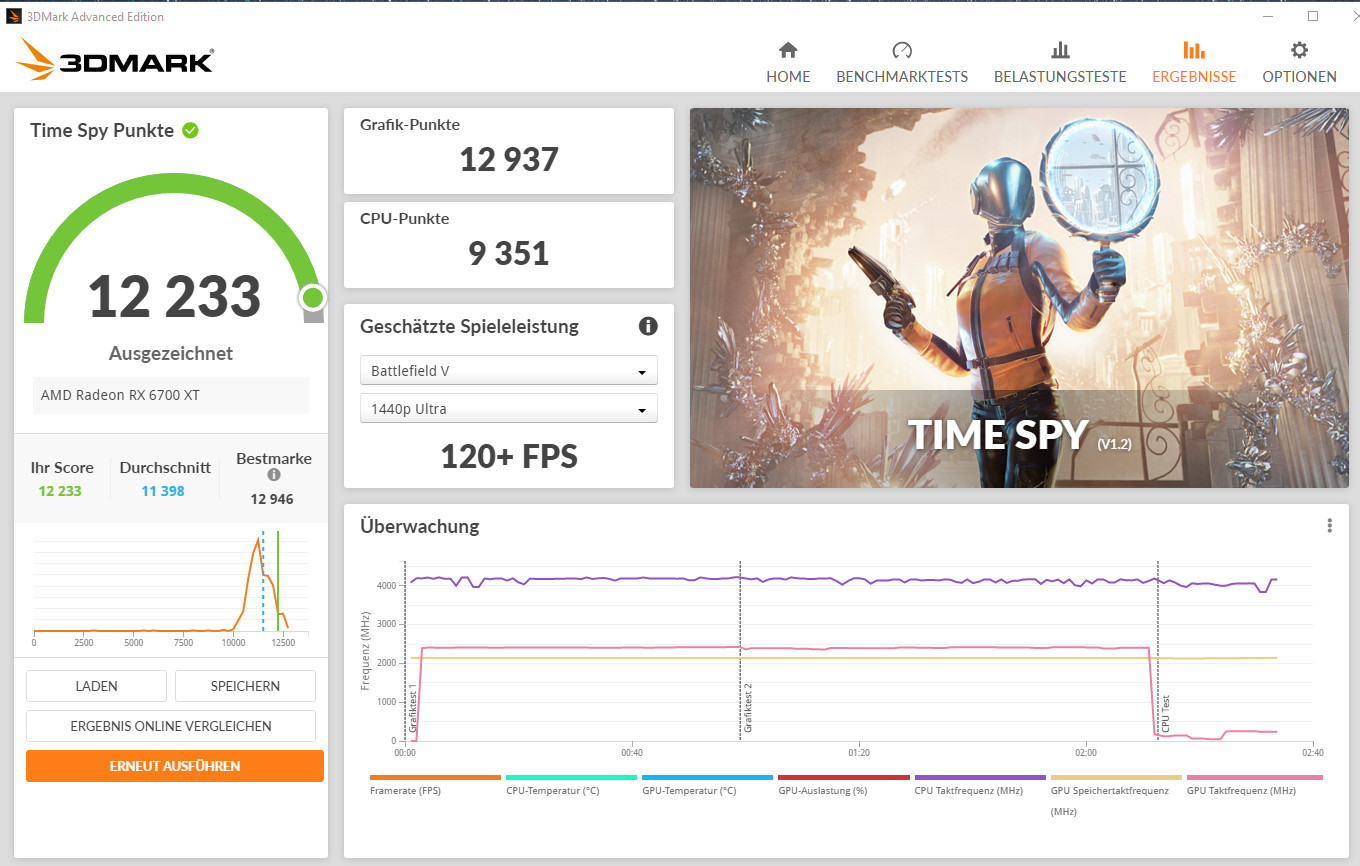This screenshot has width=1360, height=866.
Task: Toggle CPU-Temperatur legend swatch
Action: click(571, 777)
